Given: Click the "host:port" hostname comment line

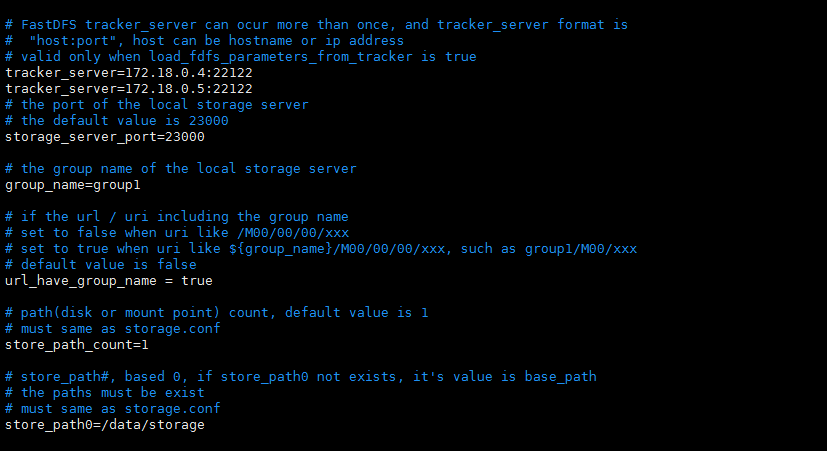Looking at the screenshot, I should click(205, 41).
